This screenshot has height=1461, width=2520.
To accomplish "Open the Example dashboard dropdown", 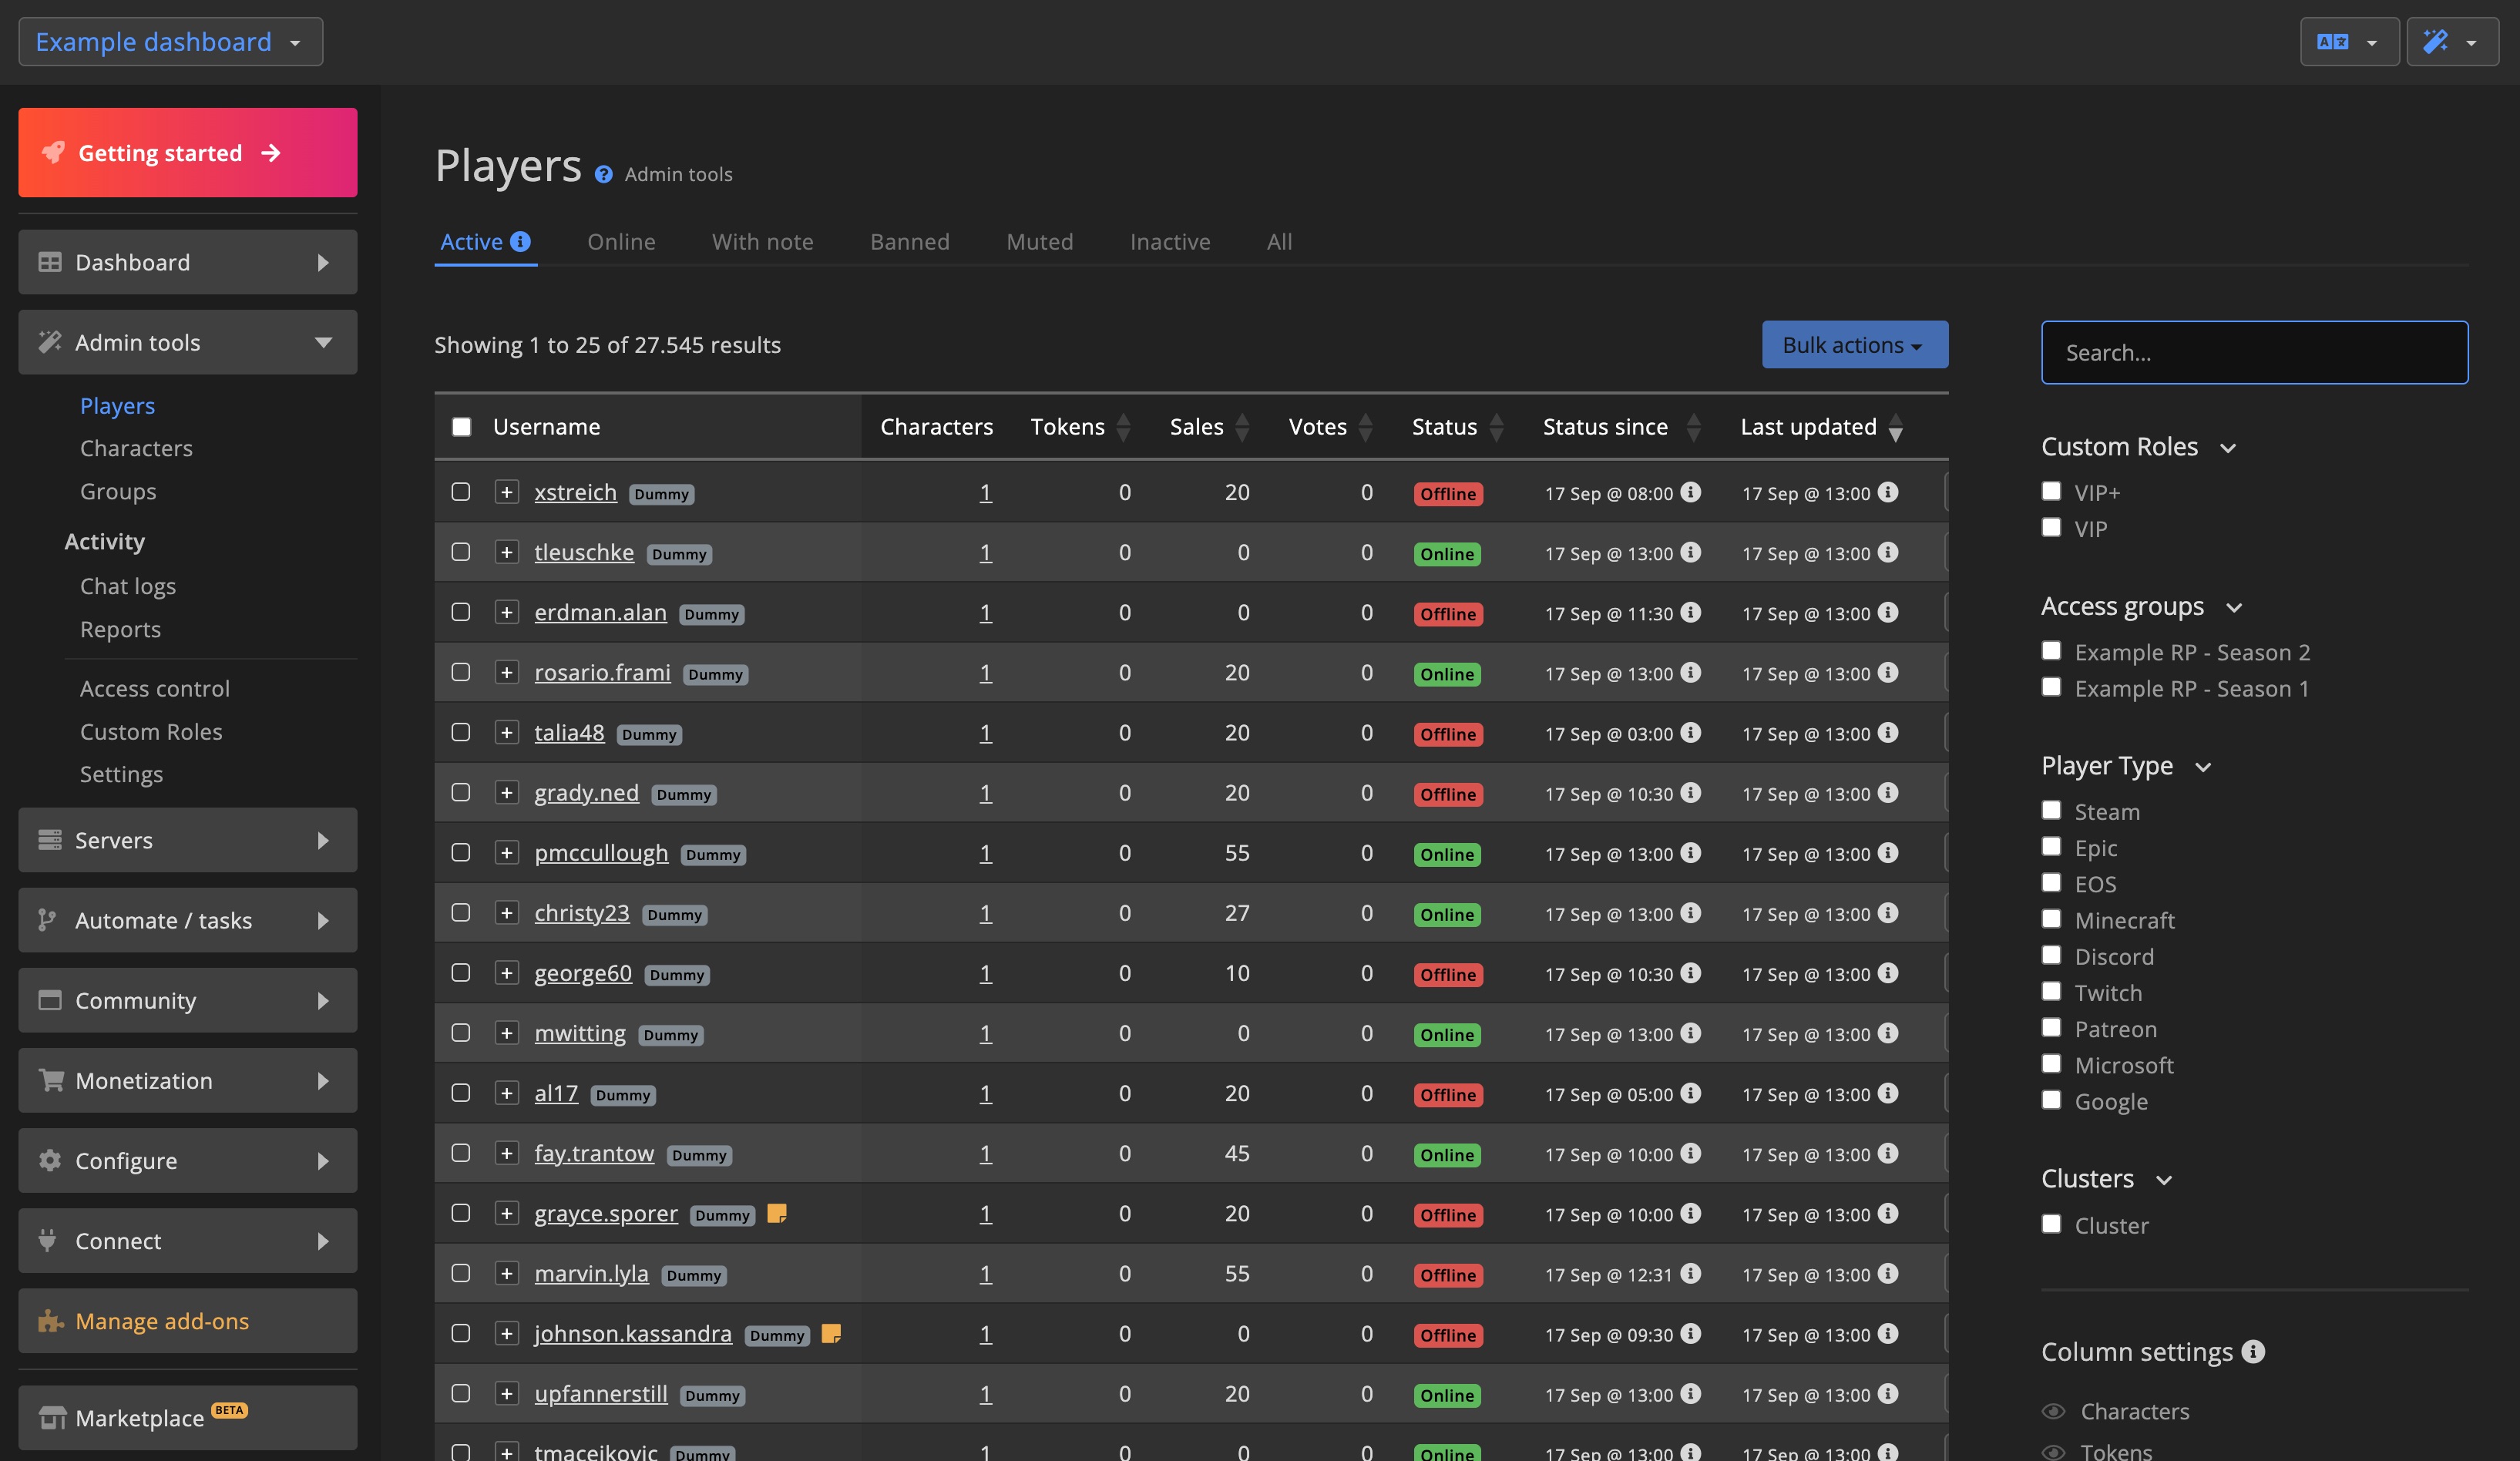I will (x=170, y=42).
